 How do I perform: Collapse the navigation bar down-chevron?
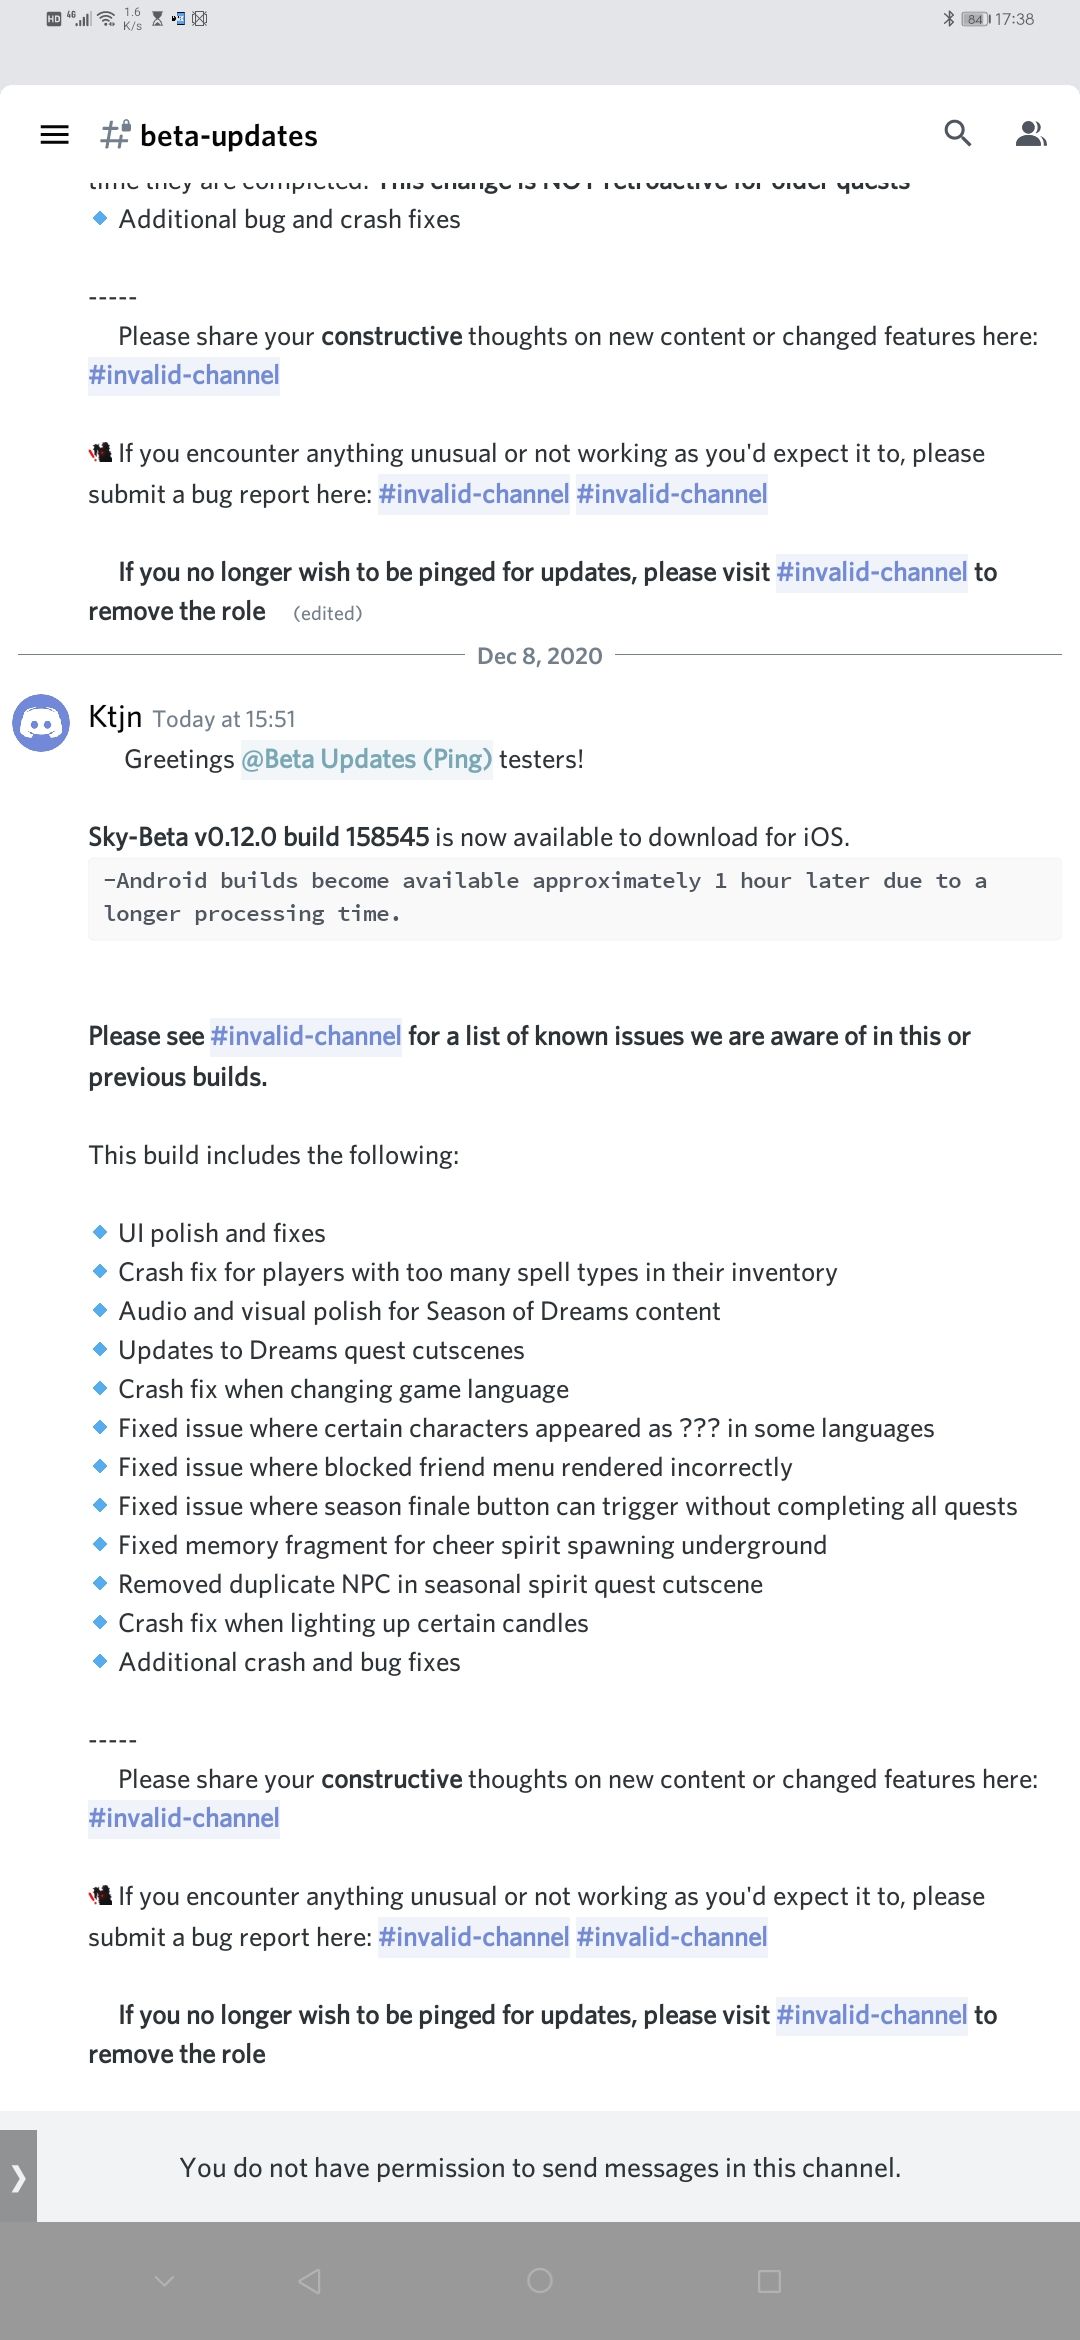click(165, 2281)
